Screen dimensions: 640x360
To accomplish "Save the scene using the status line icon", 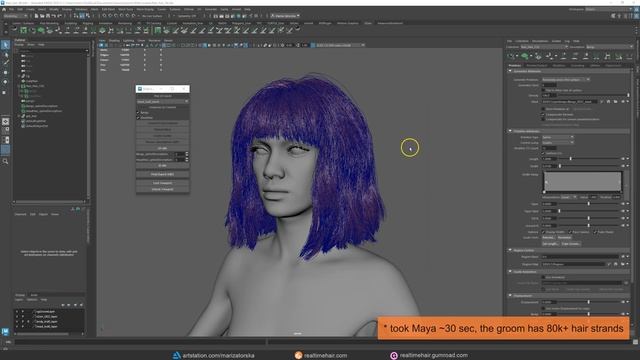I will tap(48, 16).
